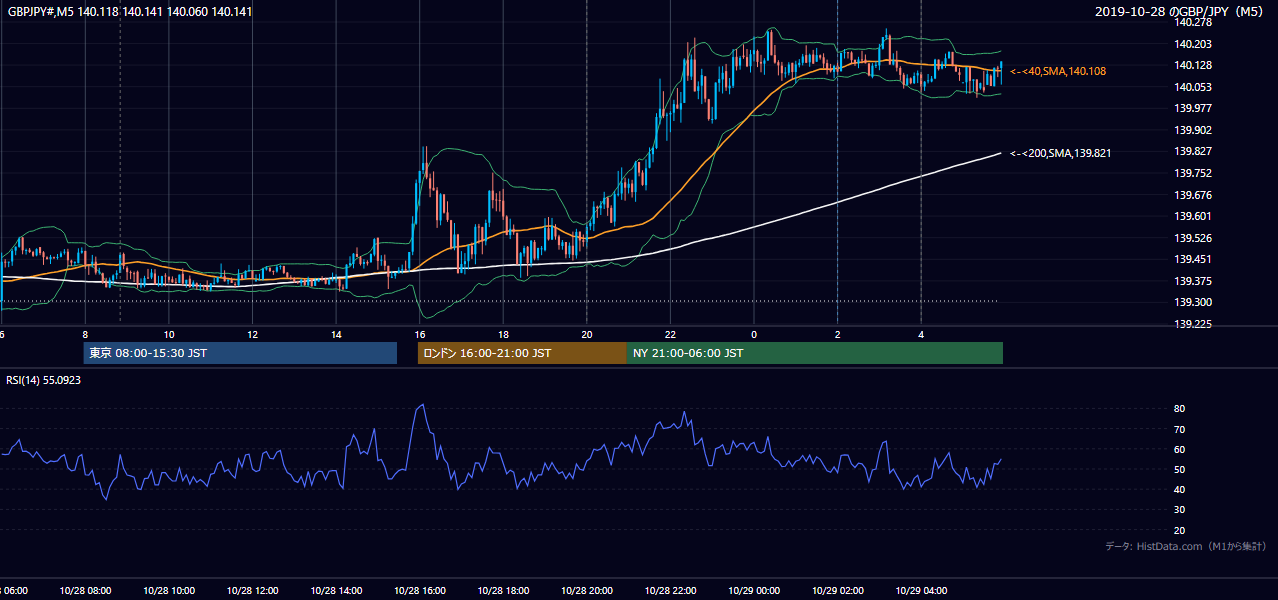The image size is (1278, 600).
Task: Click hour label 14 under the price chart
Action: pos(336,334)
